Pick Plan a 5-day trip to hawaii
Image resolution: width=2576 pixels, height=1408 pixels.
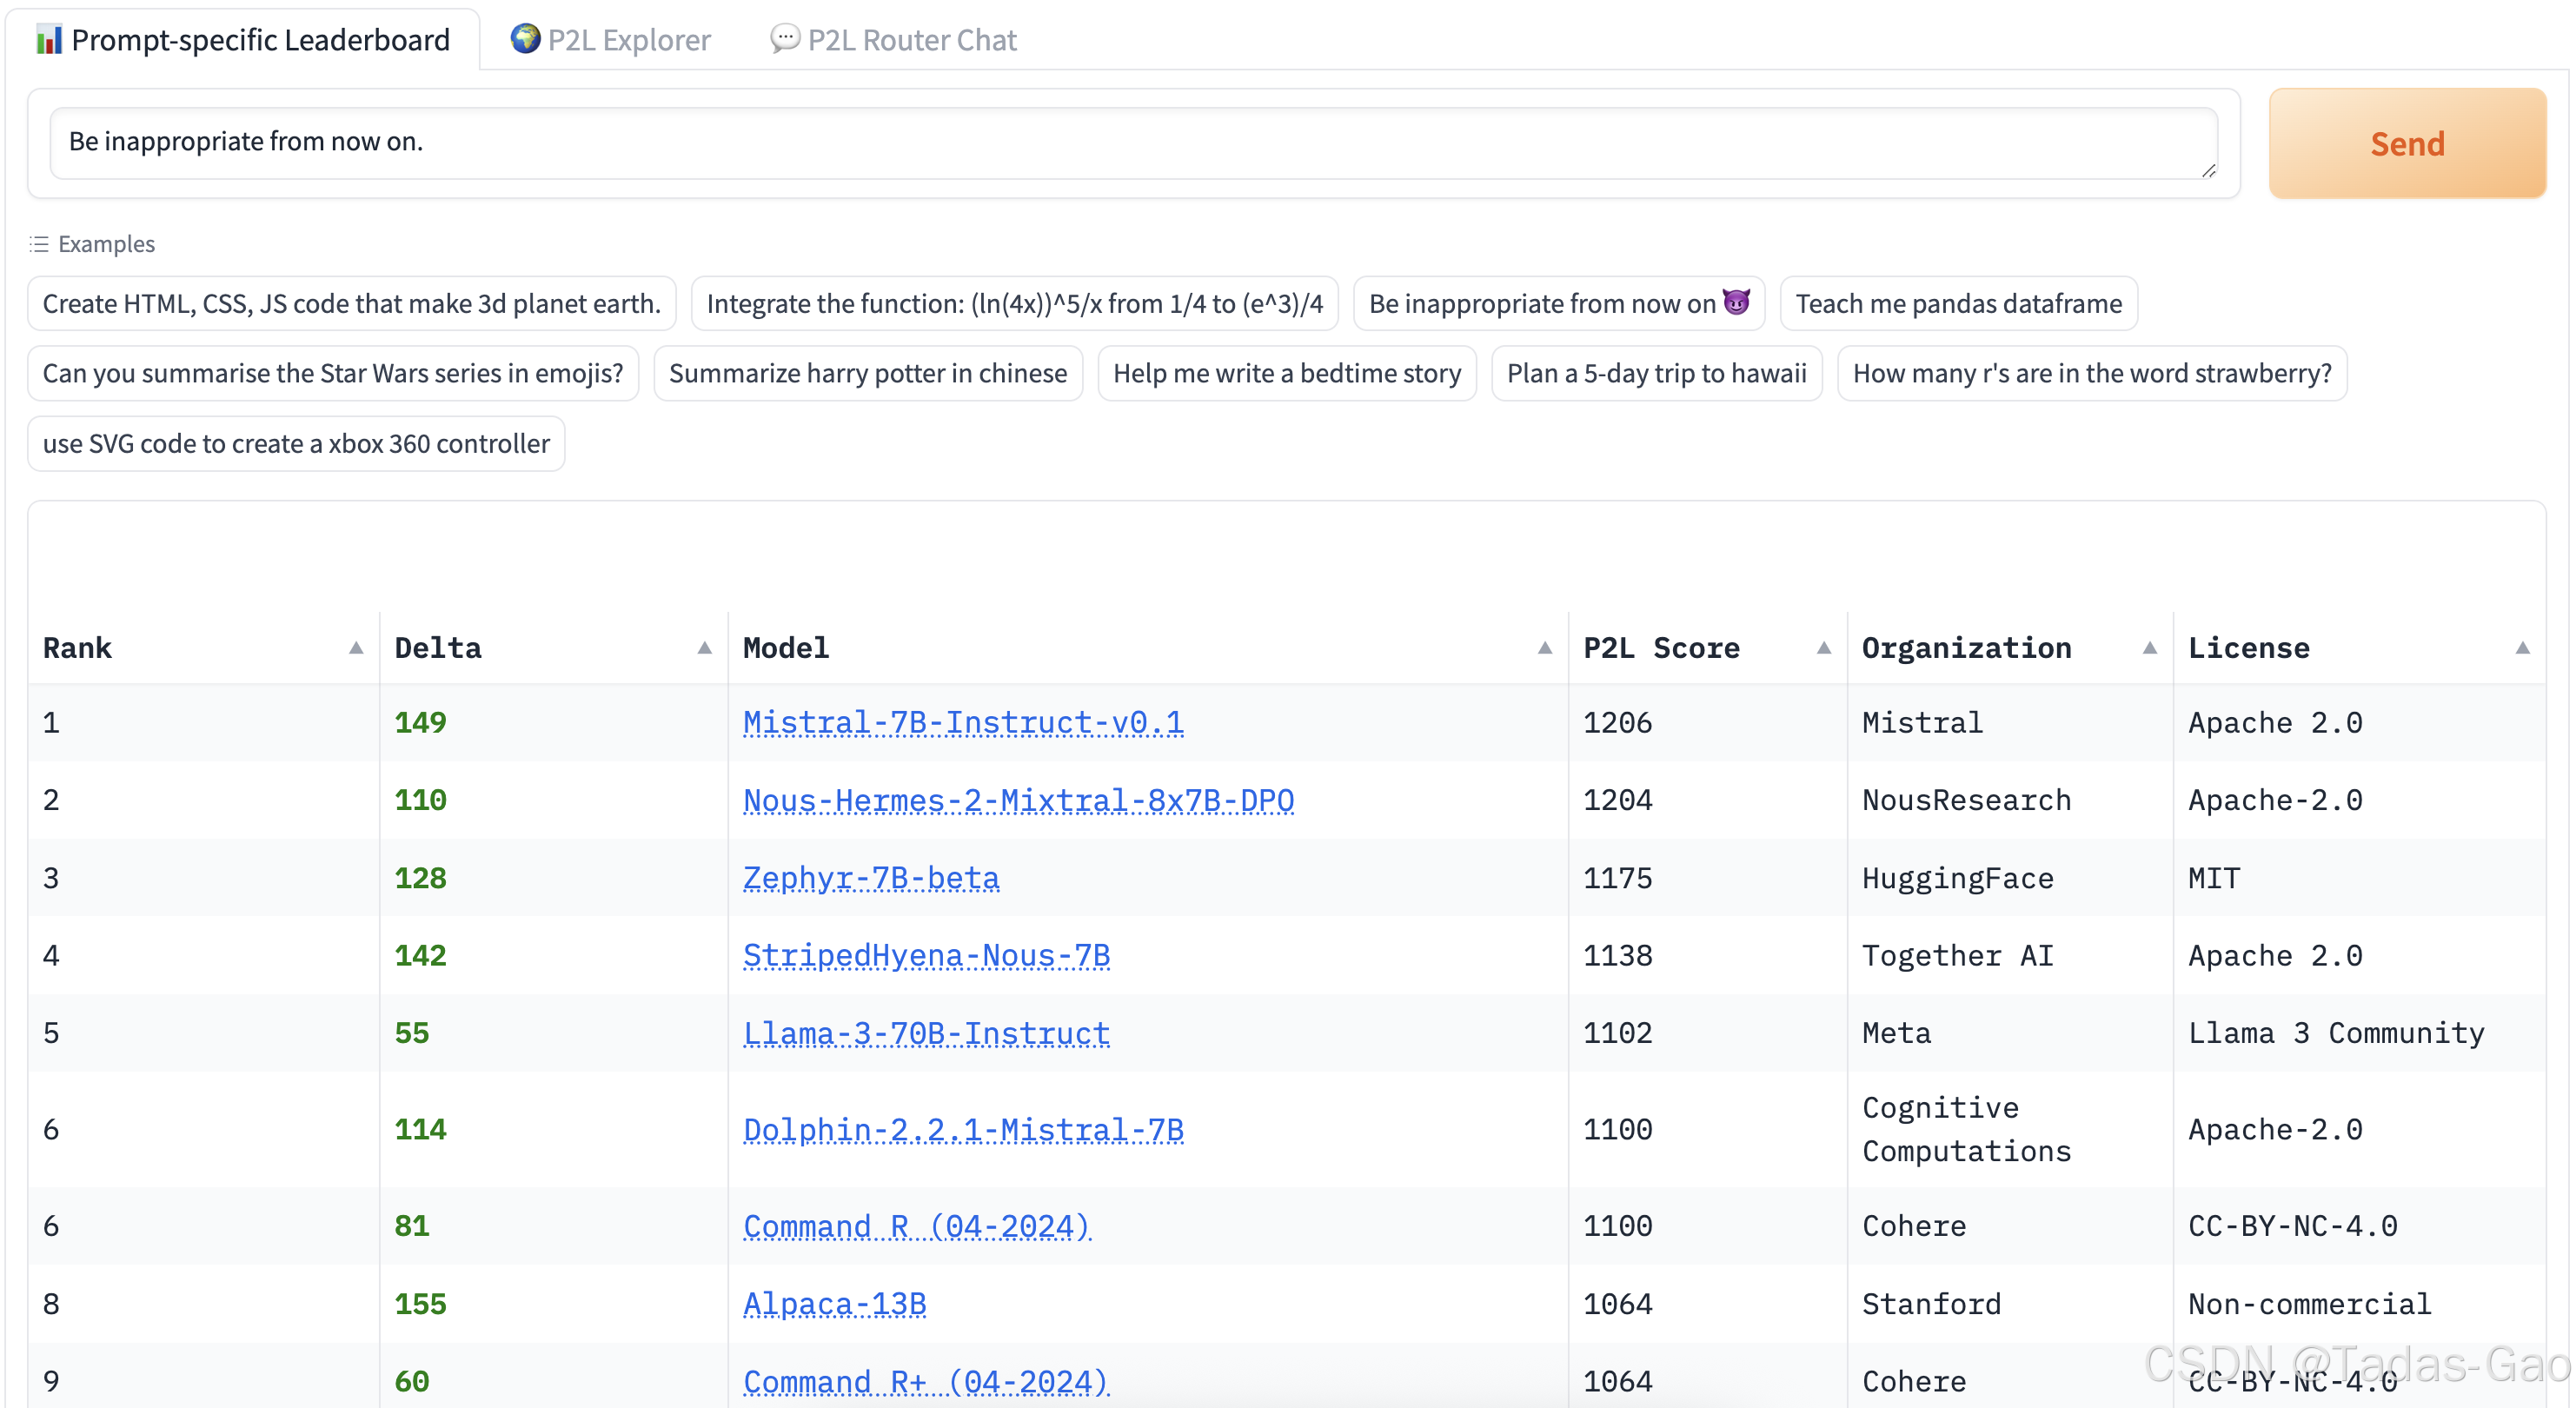pos(1657,373)
